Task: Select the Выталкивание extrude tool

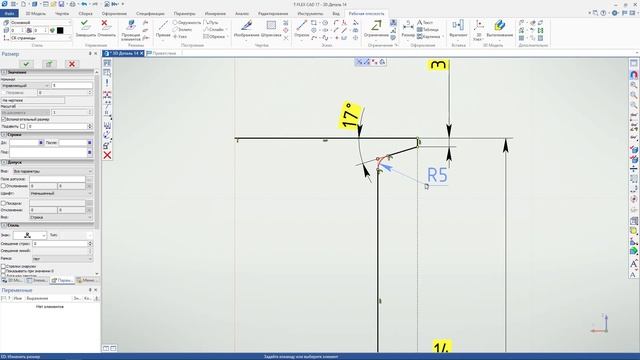Action: (x=500, y=29)
